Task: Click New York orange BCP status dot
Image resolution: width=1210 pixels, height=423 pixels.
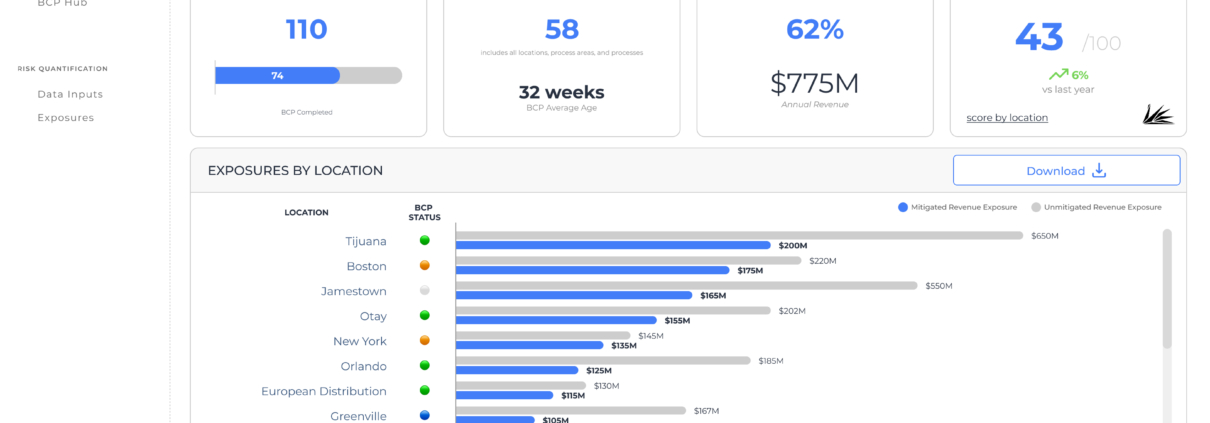Action: pos(425,341)
